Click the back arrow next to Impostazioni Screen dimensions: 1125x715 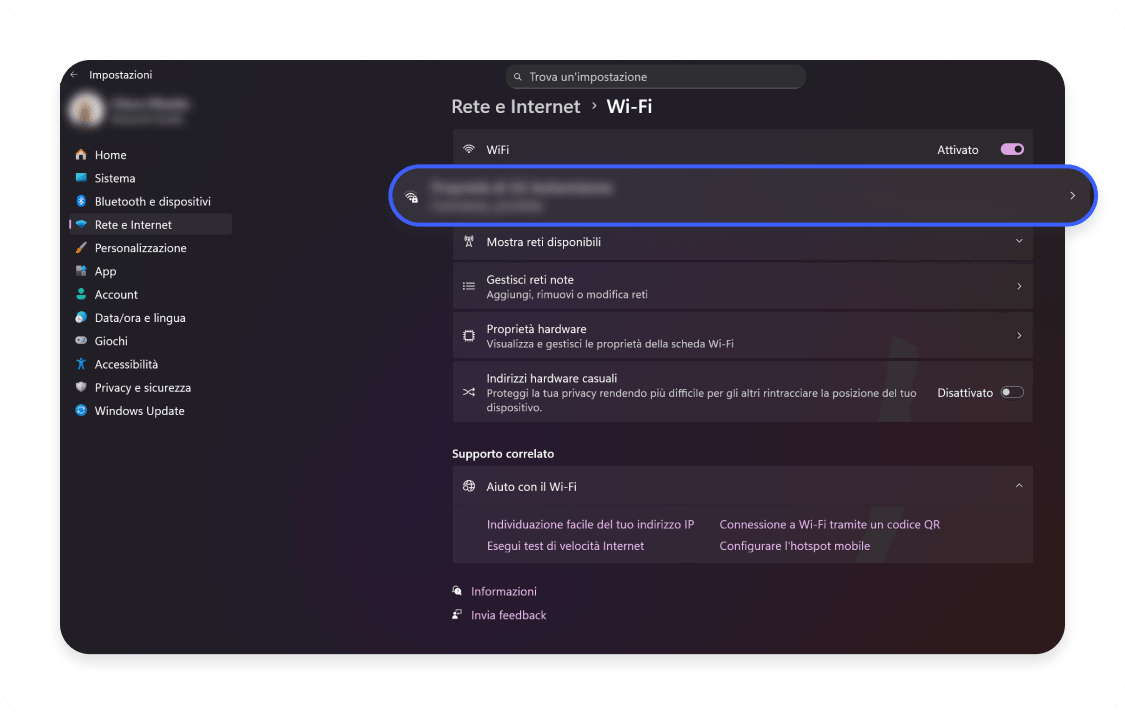[x=74, y=74]
